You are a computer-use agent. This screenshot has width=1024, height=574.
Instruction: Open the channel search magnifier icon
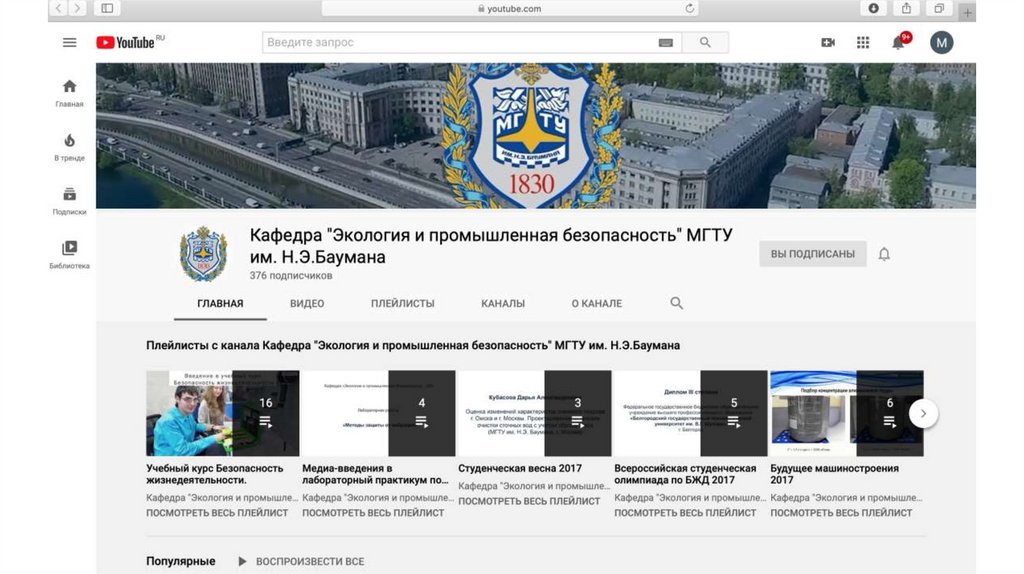click(x=677, y=303)
